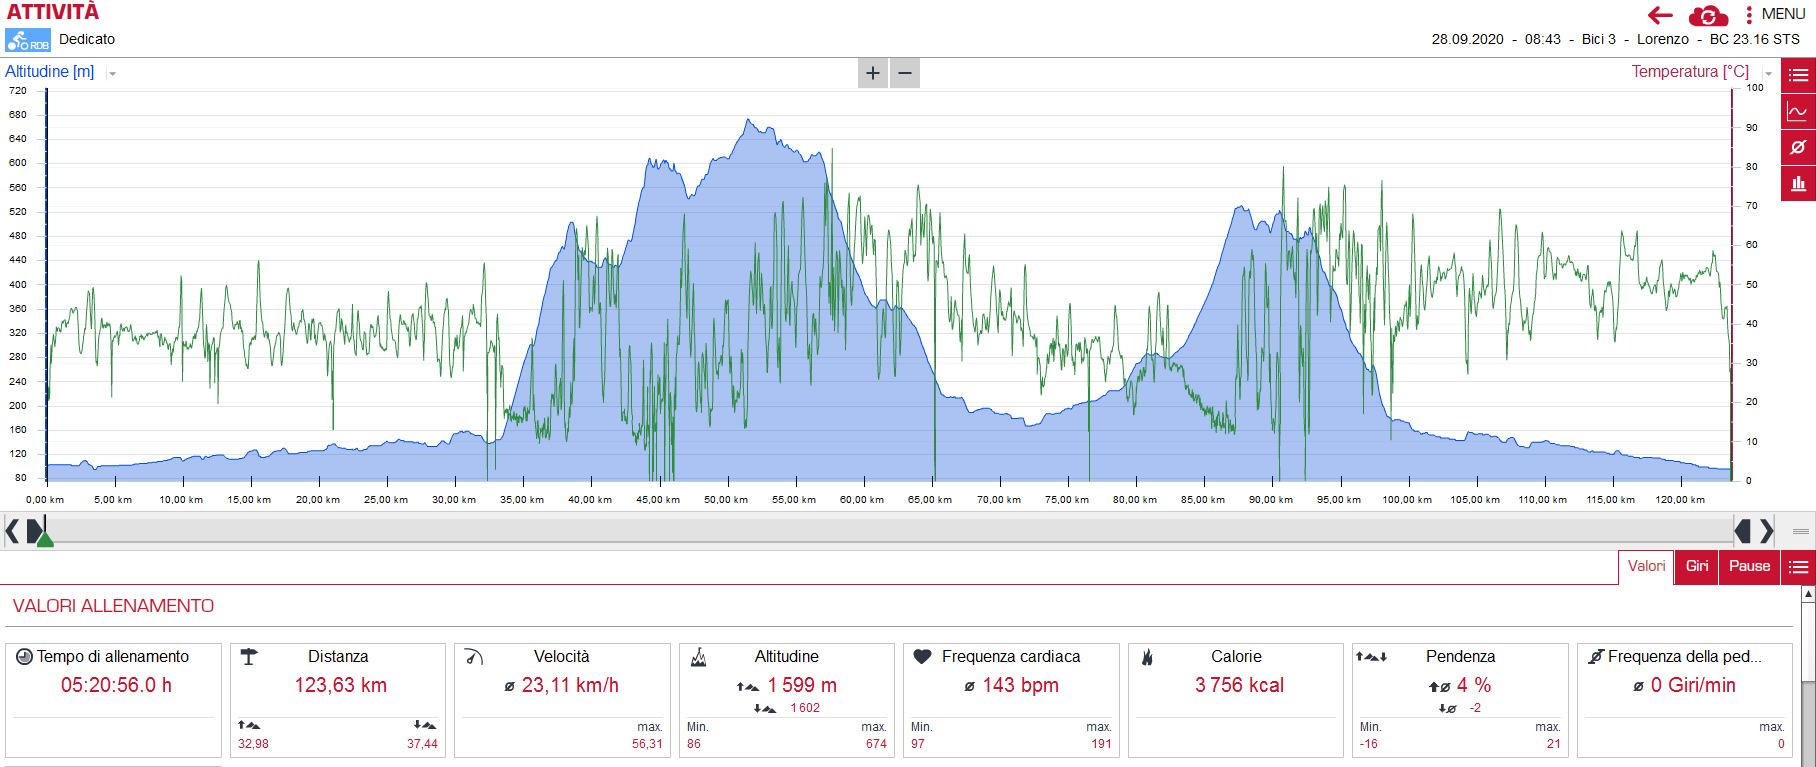Click the cycling sport type icon
The width and height of the screenshot is (1816, 767).
[27, 40]
